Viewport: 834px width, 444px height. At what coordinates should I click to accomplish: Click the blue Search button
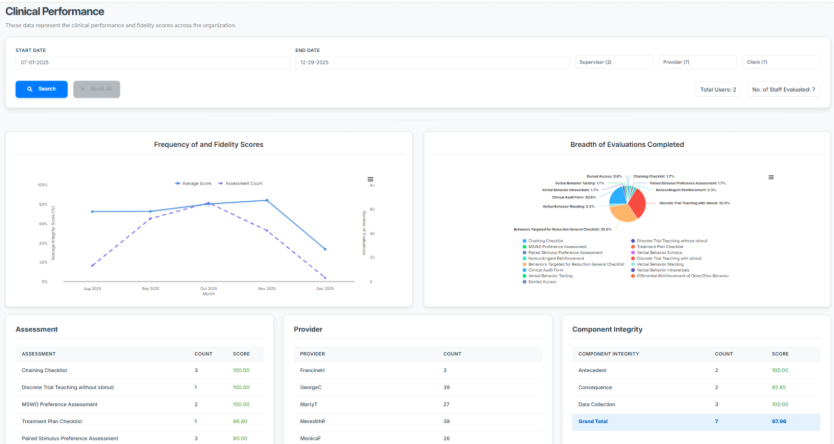(41, 89)
